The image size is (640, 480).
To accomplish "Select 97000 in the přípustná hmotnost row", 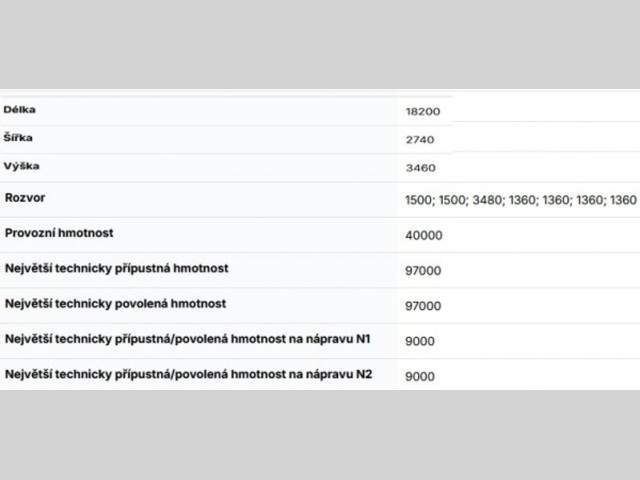I will click(x=423, y=271).
